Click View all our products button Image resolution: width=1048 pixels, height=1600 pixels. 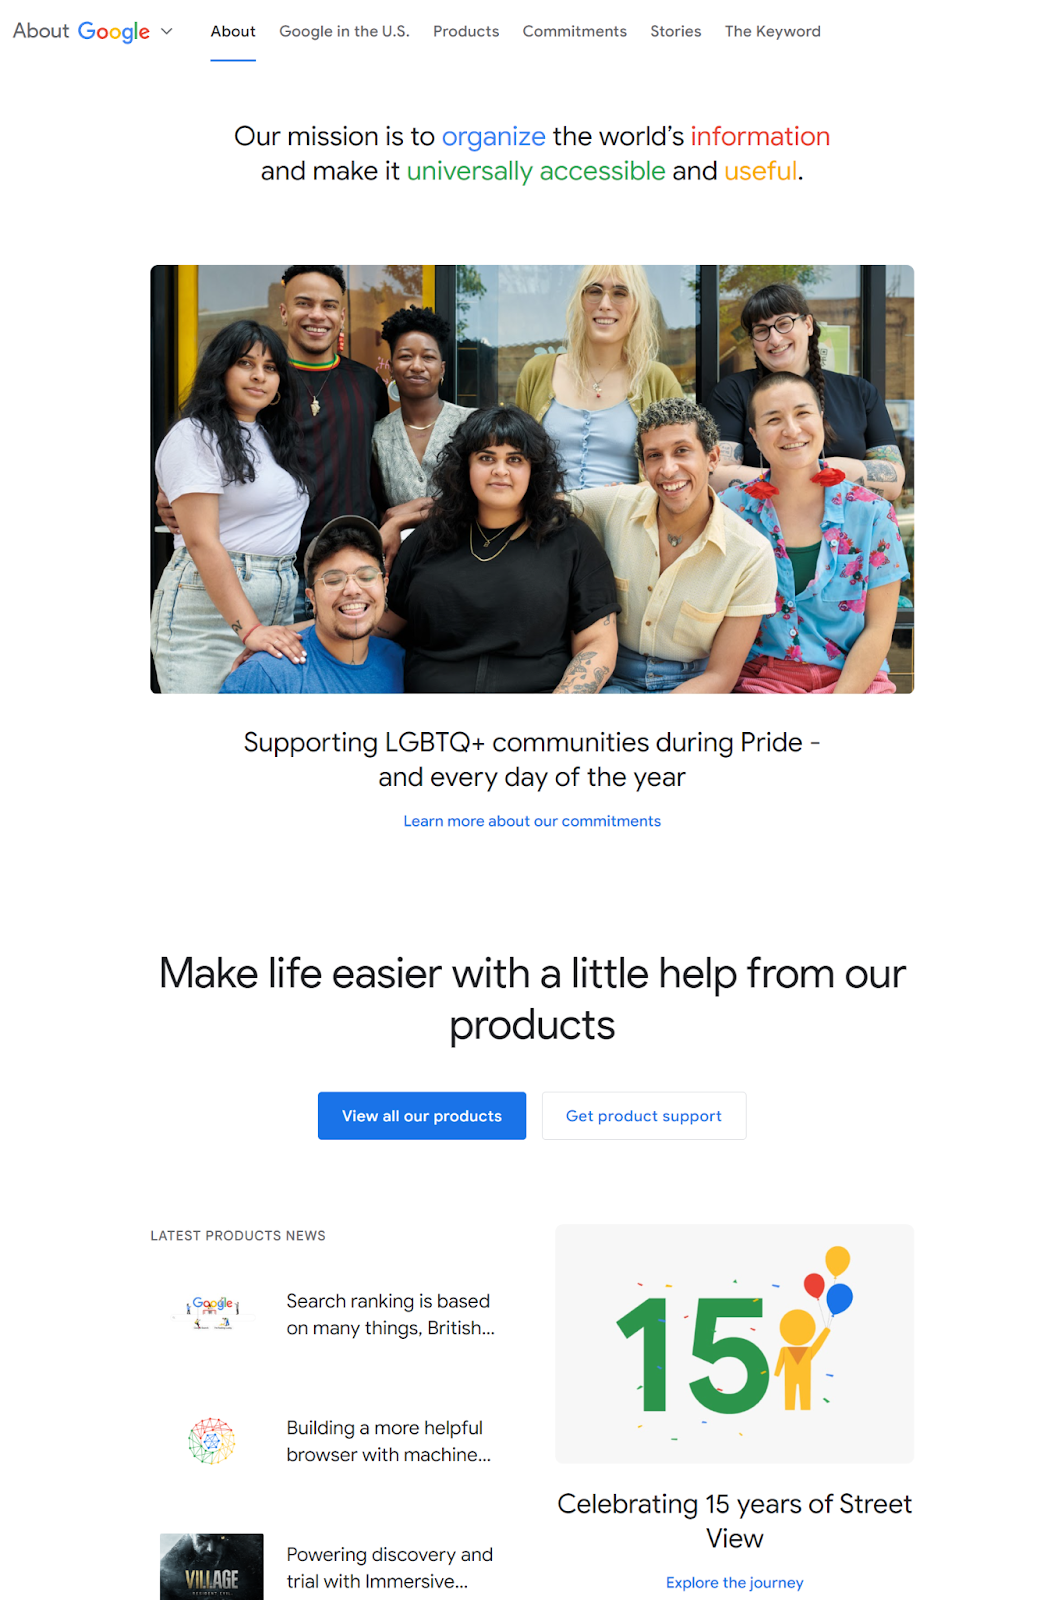(x=422, y=1116)
